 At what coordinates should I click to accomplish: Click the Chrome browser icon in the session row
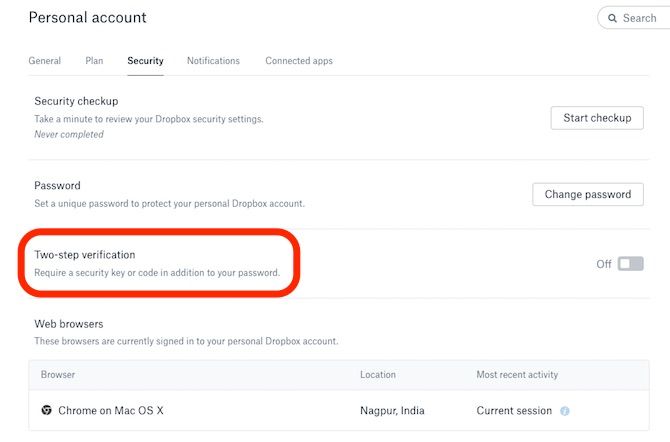click(x=47, y=410)
